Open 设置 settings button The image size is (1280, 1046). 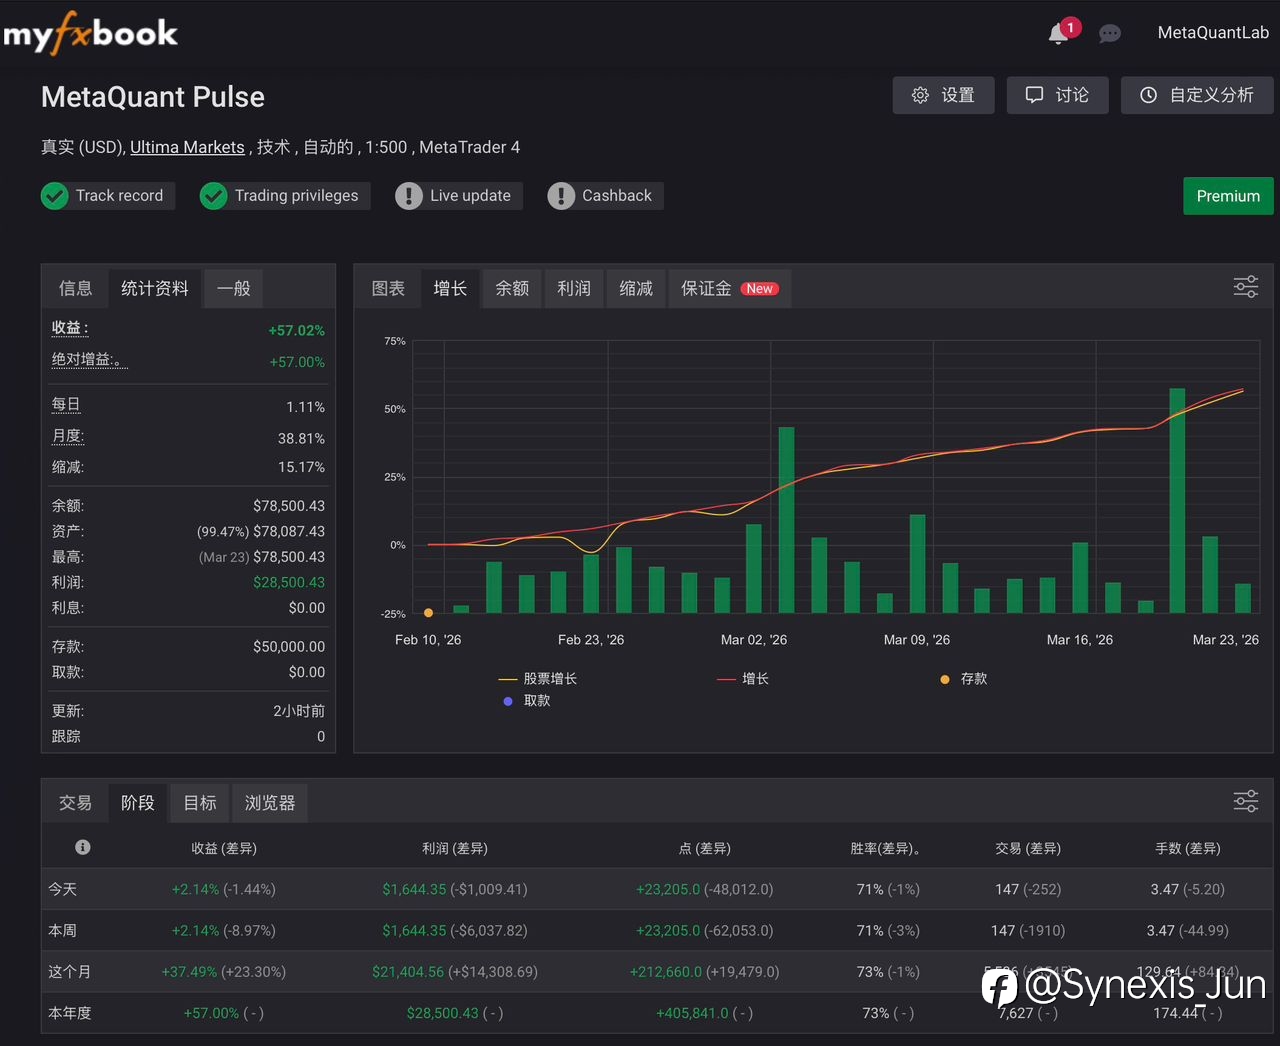pyautogui.click(x=943, y=95)
